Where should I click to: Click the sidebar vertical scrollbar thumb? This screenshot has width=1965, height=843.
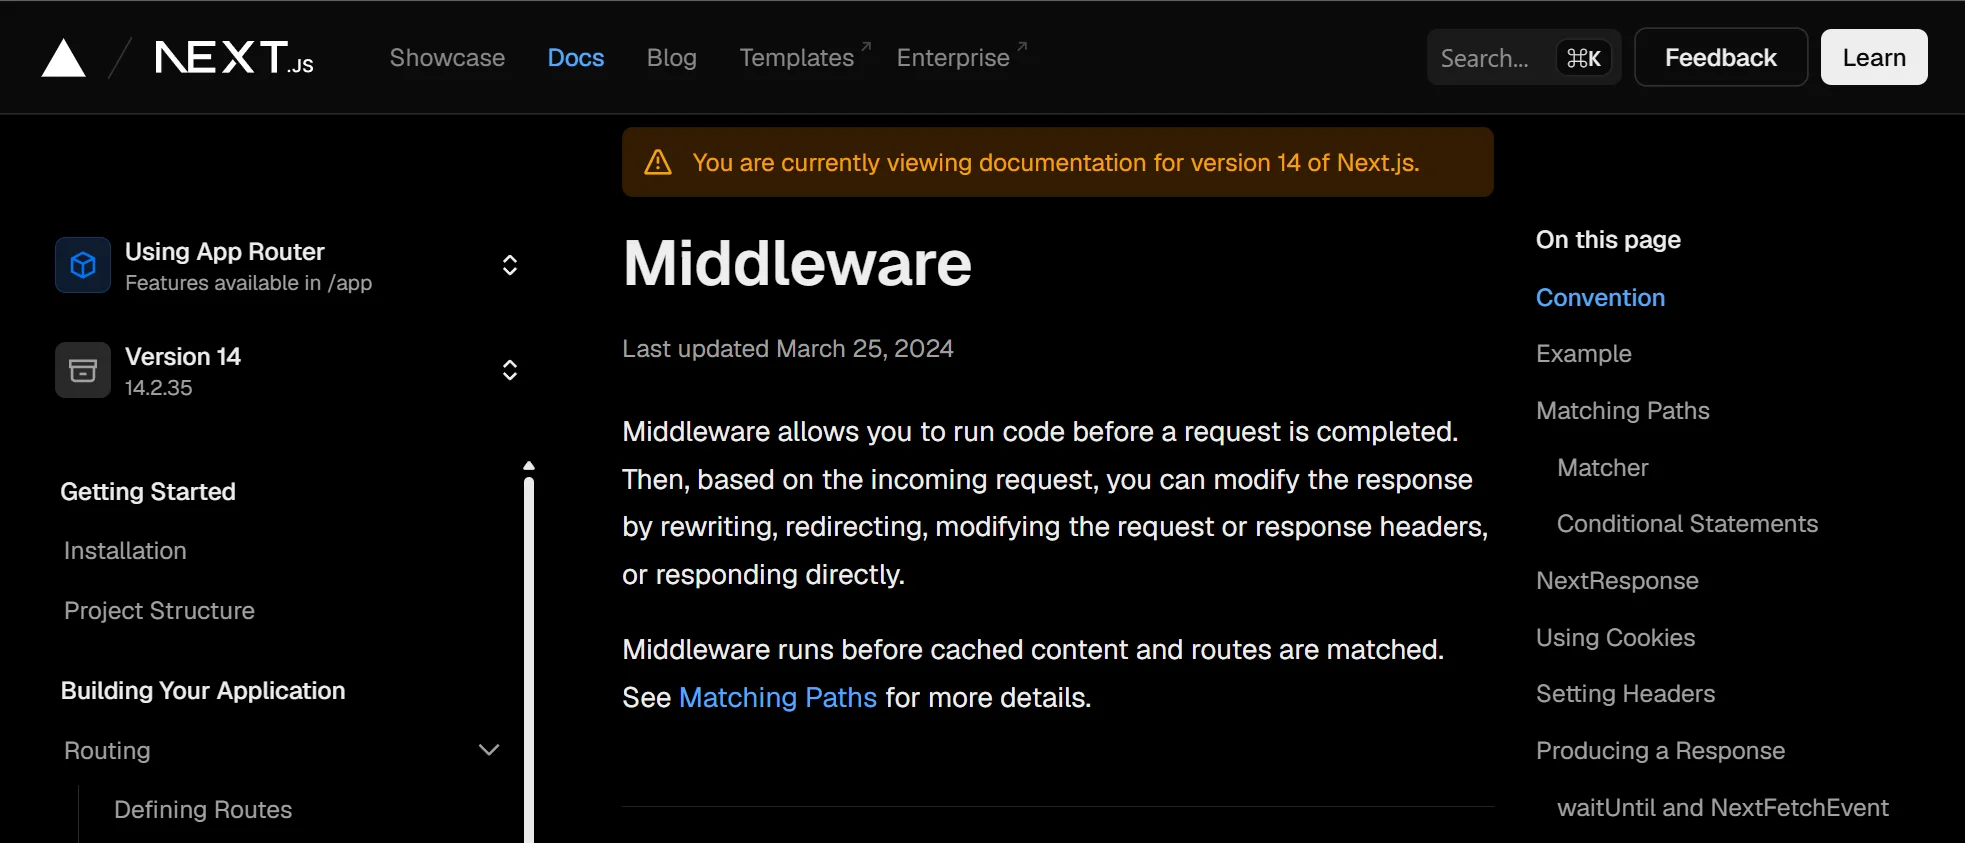pos(529,660)
